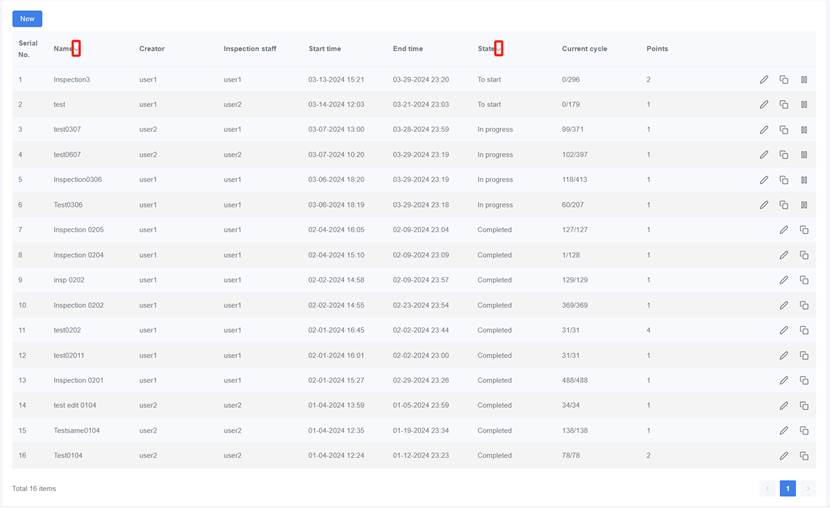Copy the Inspection 0204 row

coord(804,255)
